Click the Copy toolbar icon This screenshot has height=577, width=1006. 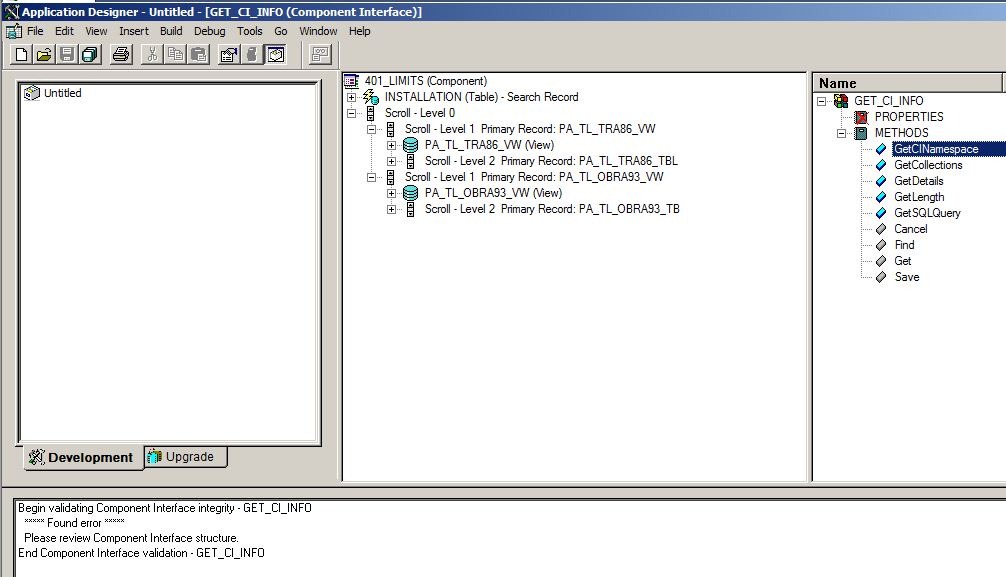point(175,55)
